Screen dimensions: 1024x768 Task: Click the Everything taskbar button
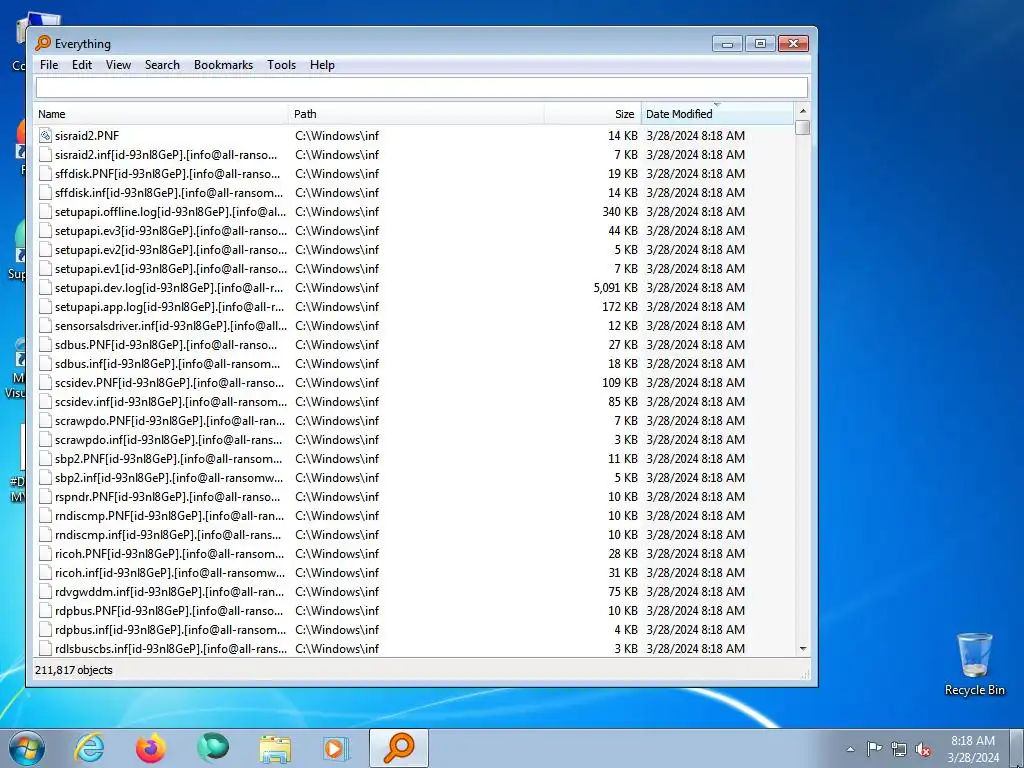click(398, 748)
